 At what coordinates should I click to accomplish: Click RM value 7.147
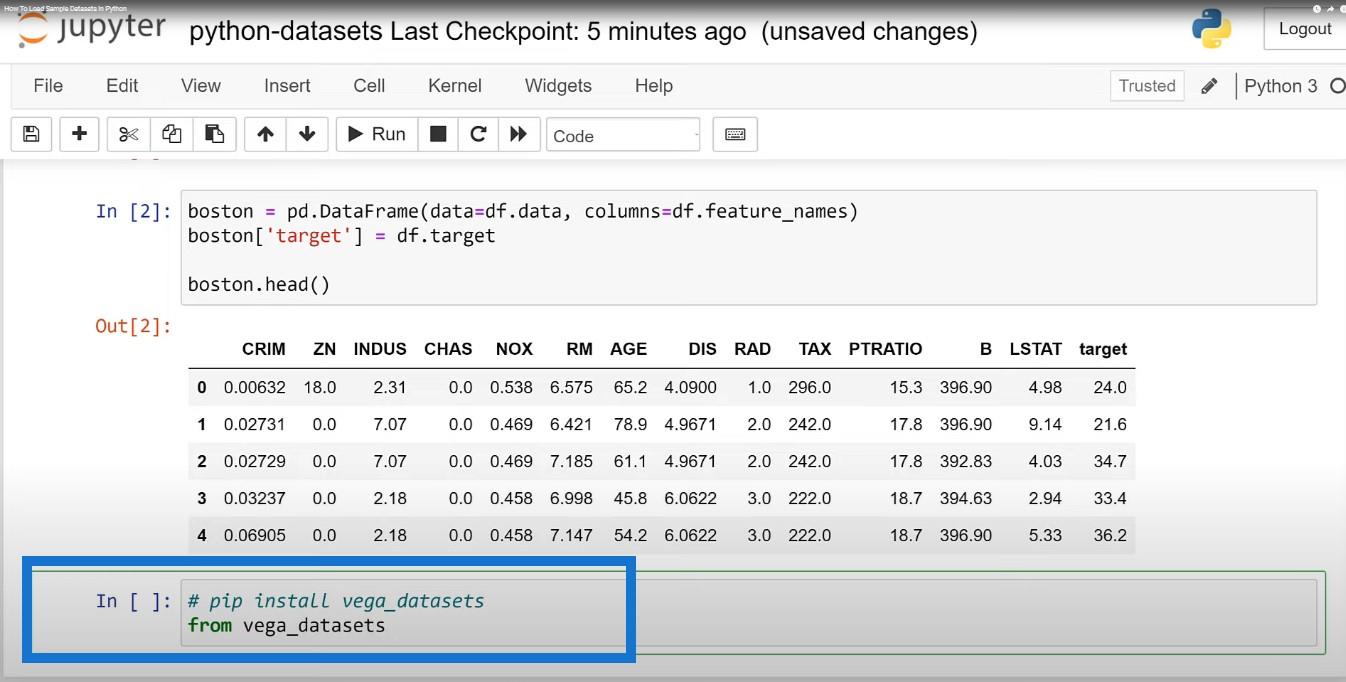[x=571, y=535]
